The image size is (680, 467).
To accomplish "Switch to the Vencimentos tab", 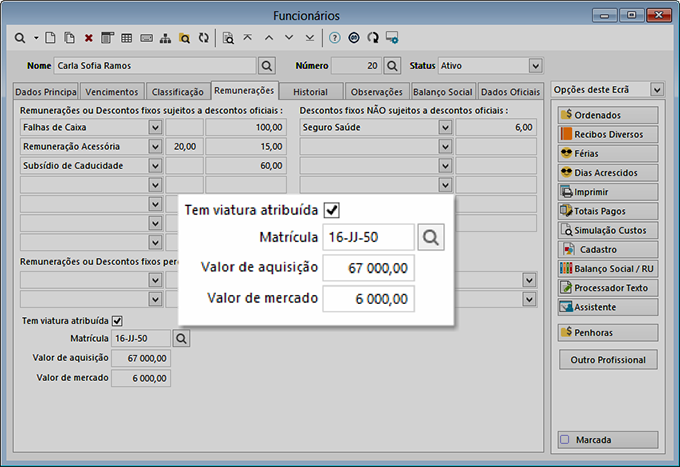I will (x=112, y=92).
